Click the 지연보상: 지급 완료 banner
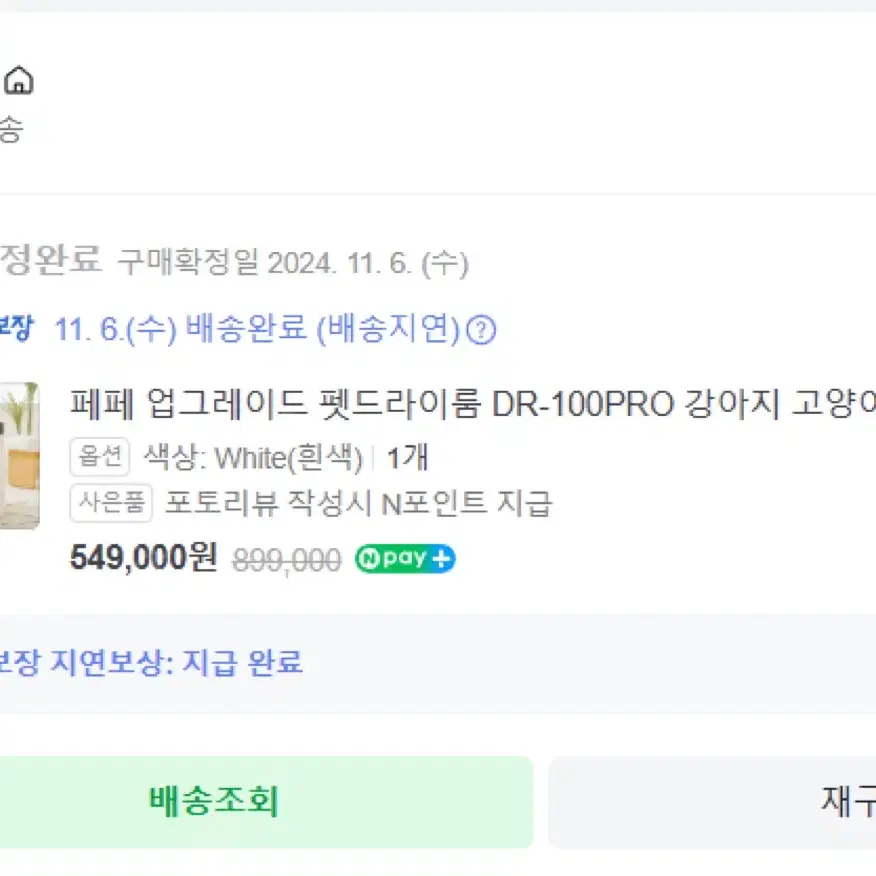The width and height of the screenshot is (876, 876). pos(151,663)
